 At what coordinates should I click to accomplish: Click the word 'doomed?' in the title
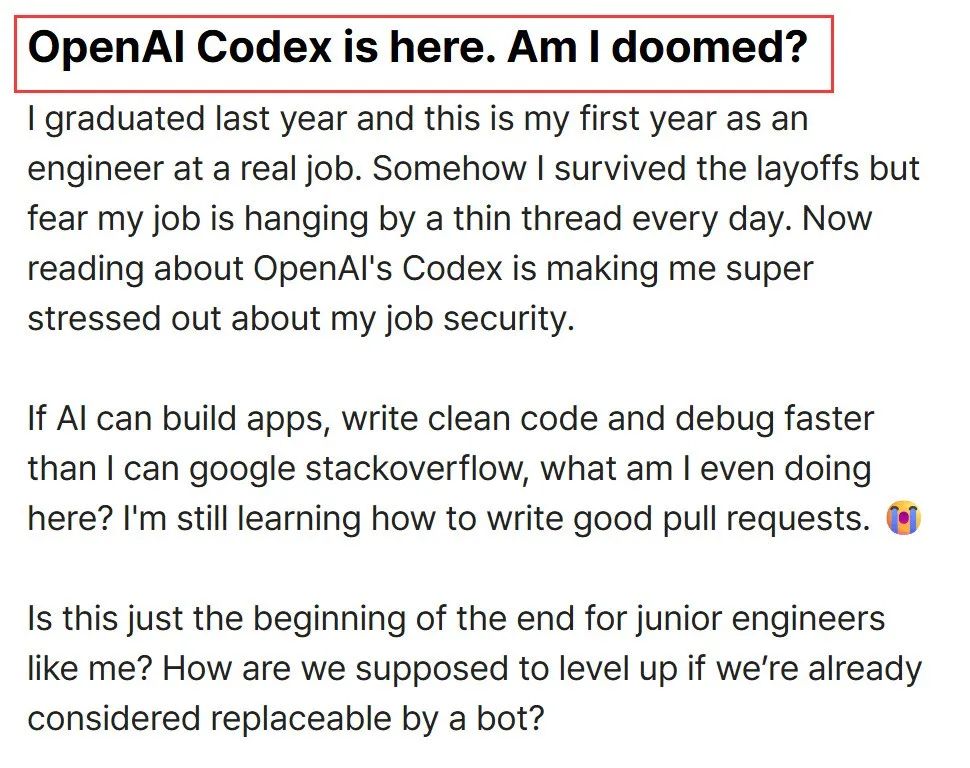click(710, 47)
